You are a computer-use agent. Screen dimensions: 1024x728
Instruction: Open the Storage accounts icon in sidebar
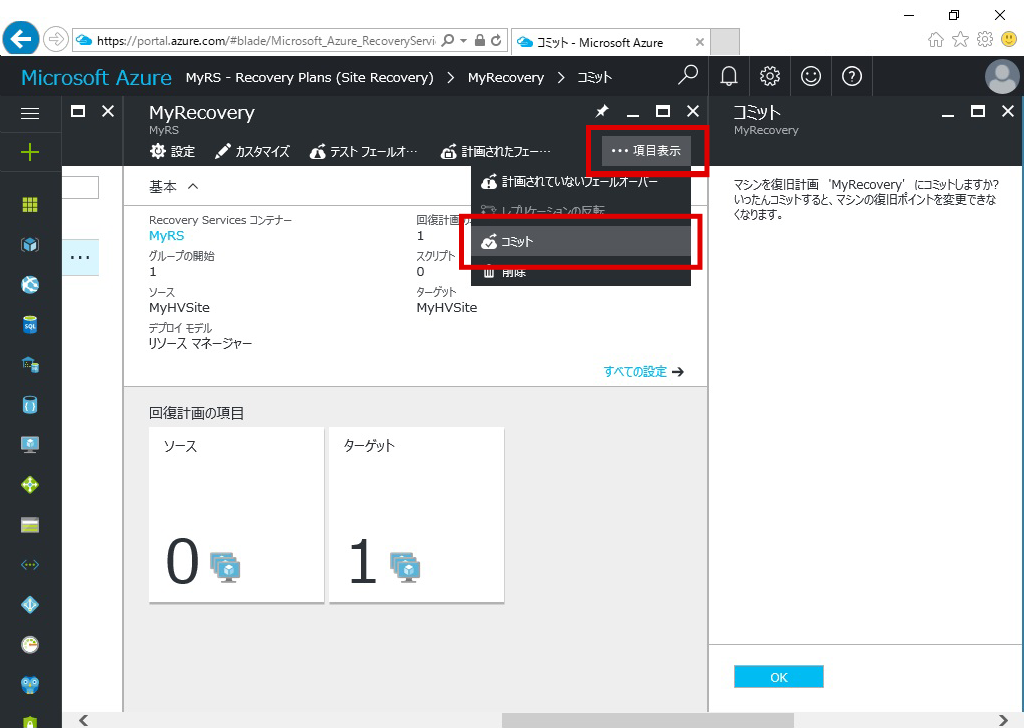coord(30,525)
